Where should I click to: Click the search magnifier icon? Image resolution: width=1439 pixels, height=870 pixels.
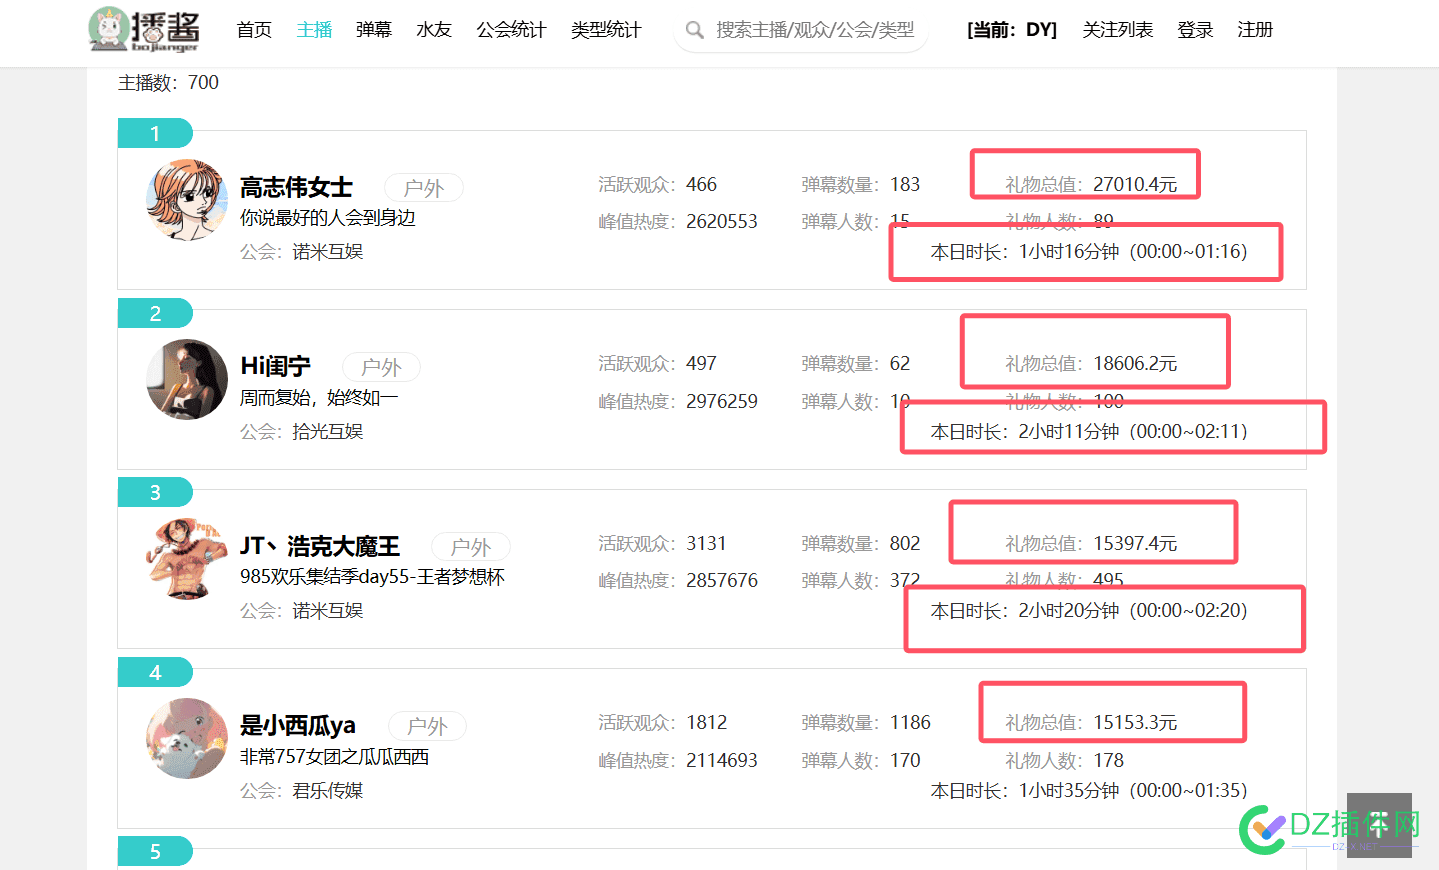[695, 30]
